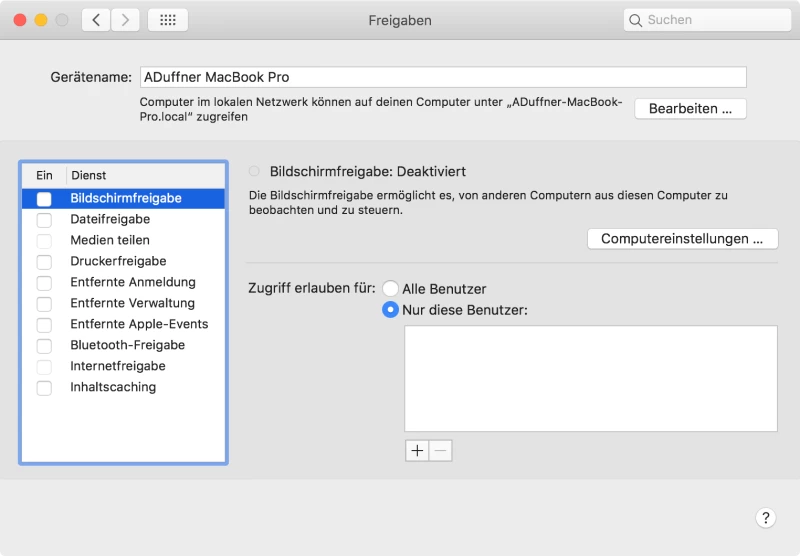Select Internetfreigabe in the list
Viewport: 800px width, 556px height.
[x=123, y=366]
